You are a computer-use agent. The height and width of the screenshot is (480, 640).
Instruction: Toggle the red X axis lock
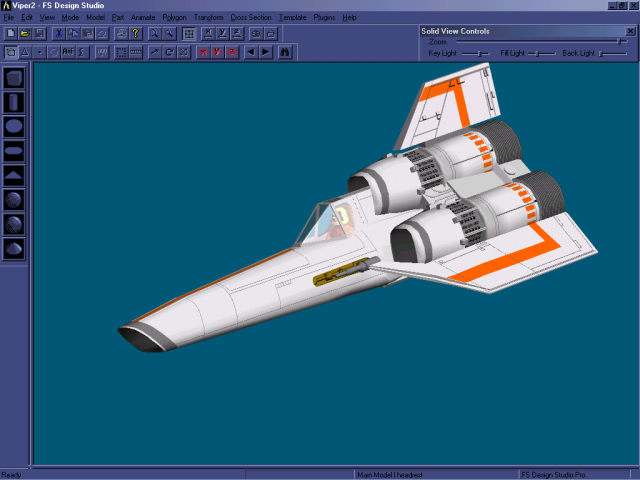(x=203, y=52)
